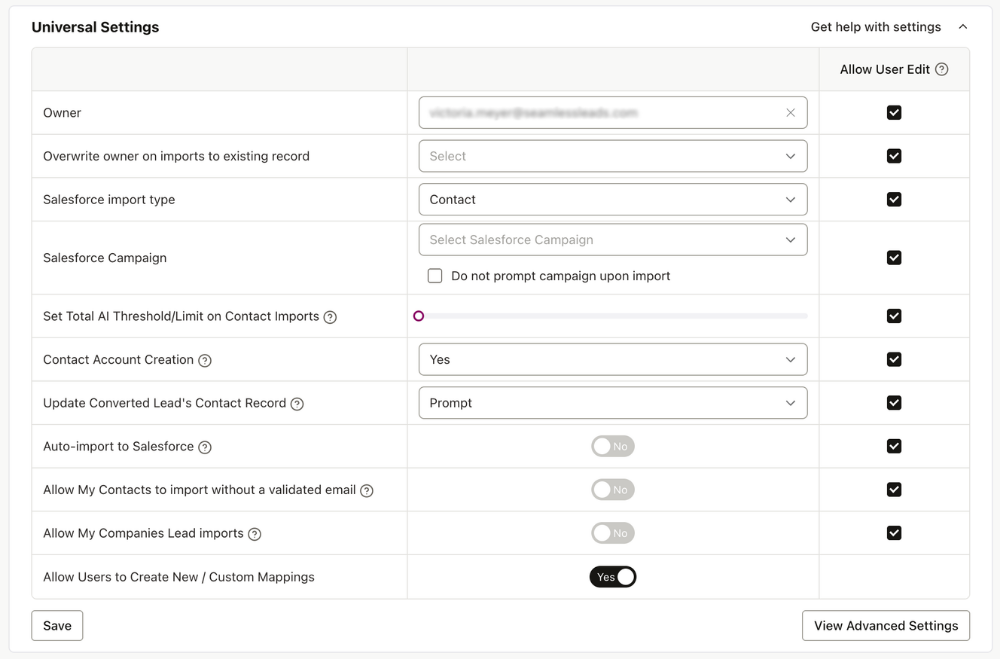The image size is (1000, 659).
Task: Open View Advanced Settings
Action: pyautogui.click(x=885, y=625)
